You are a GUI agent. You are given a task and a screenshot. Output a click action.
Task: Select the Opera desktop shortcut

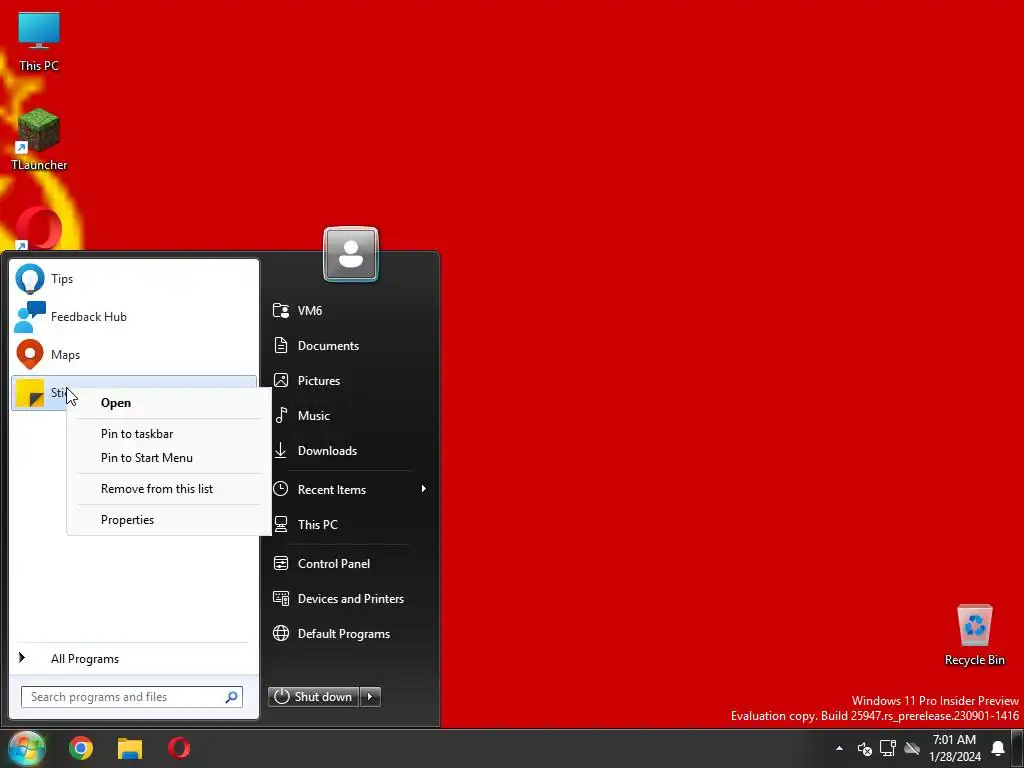point(39,229)
